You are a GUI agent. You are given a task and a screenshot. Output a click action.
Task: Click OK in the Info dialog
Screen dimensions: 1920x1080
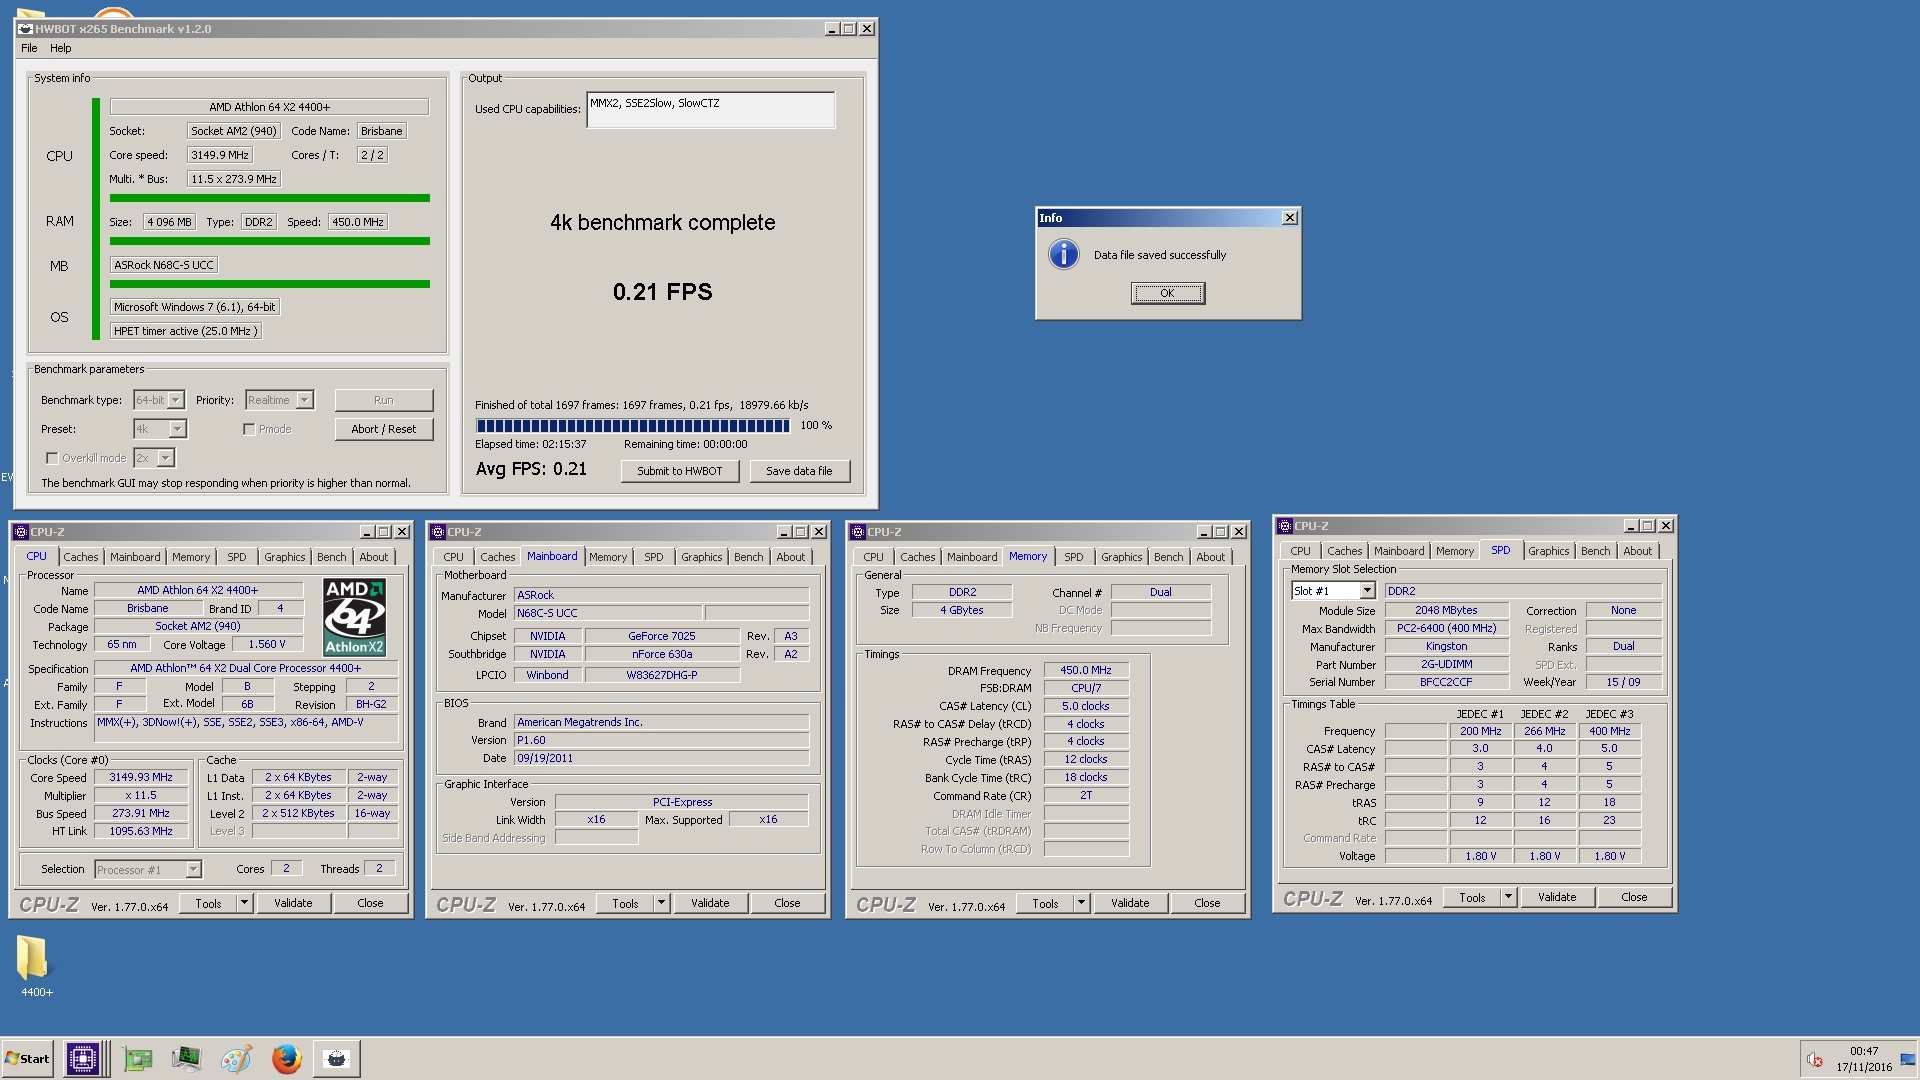(x=1167, y=293)
